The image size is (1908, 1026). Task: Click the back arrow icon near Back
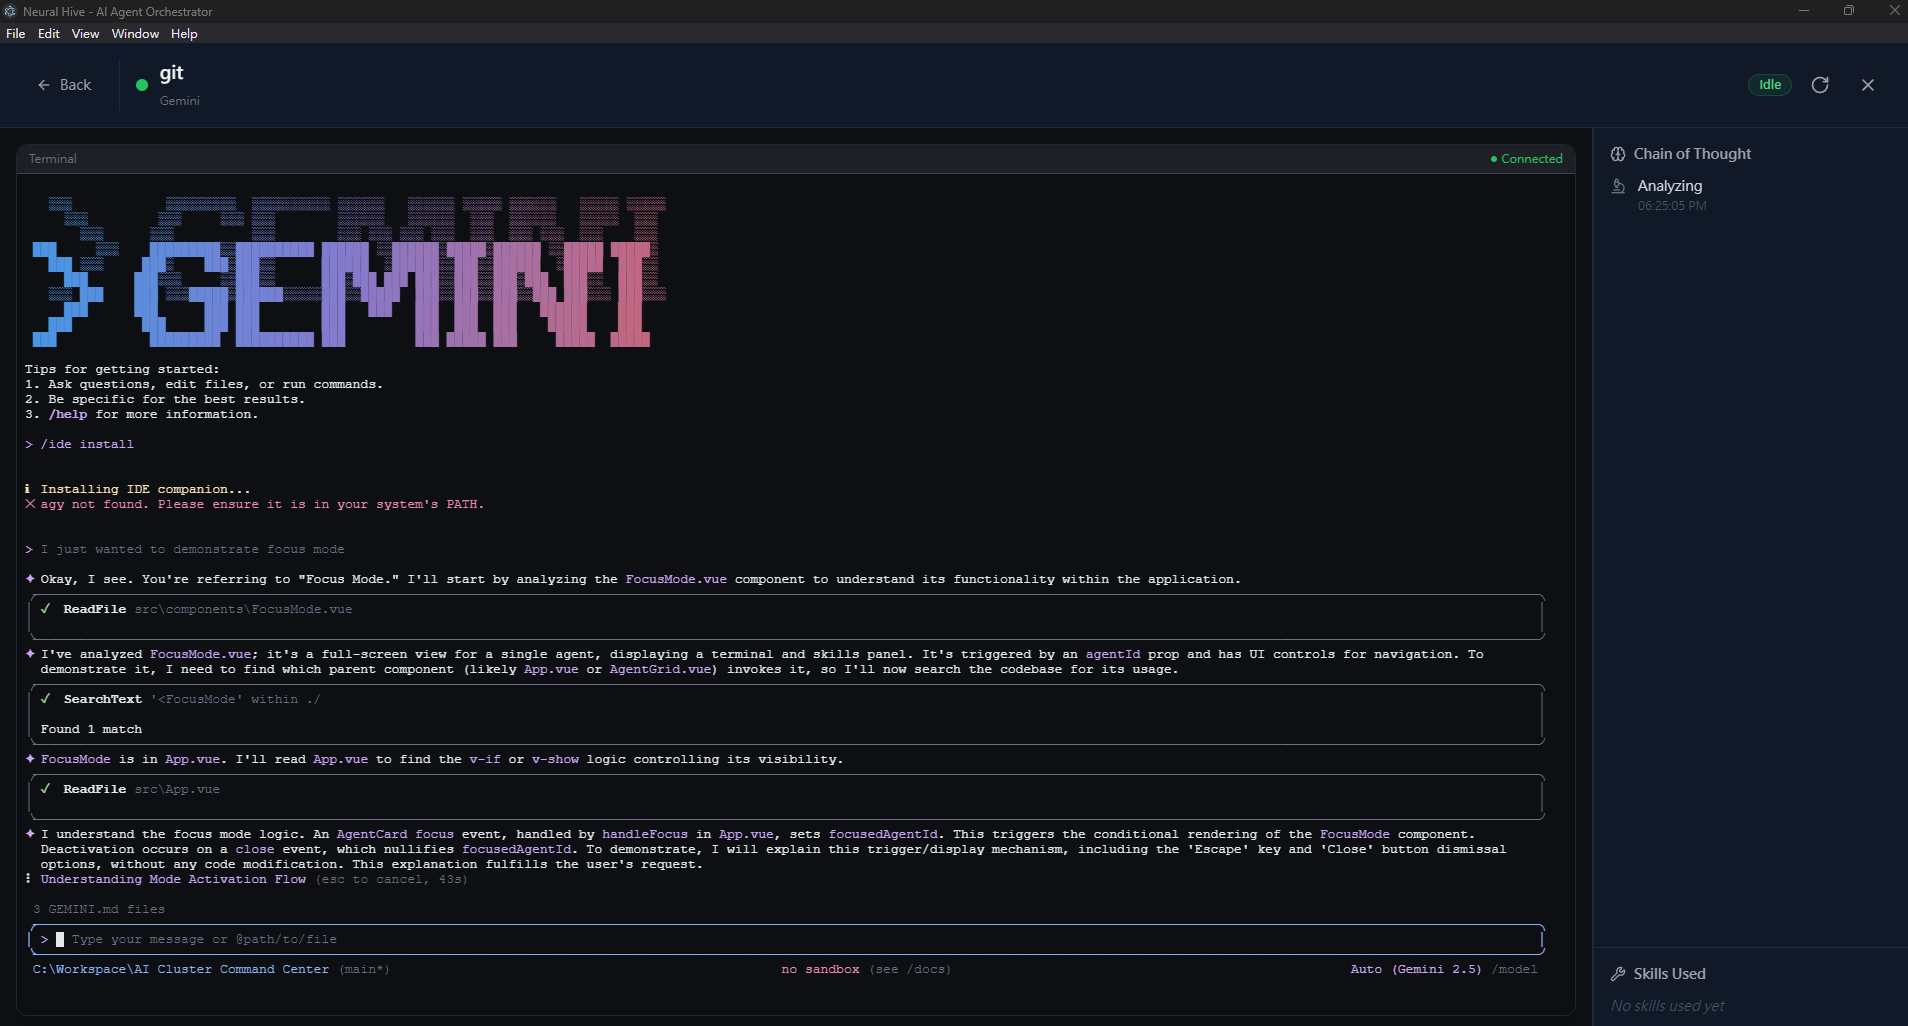(x=42, y=85)
